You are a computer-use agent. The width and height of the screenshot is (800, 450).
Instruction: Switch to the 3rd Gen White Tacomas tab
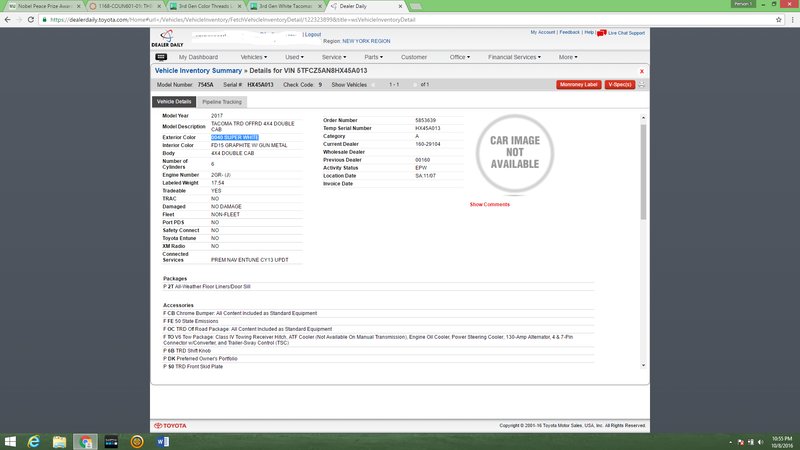[285, 6]
